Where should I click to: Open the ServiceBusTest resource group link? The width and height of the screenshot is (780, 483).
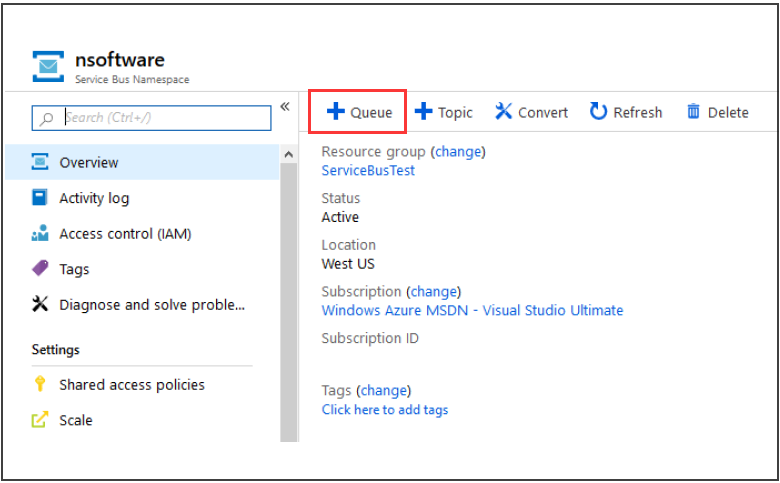[x=368, y=170]
